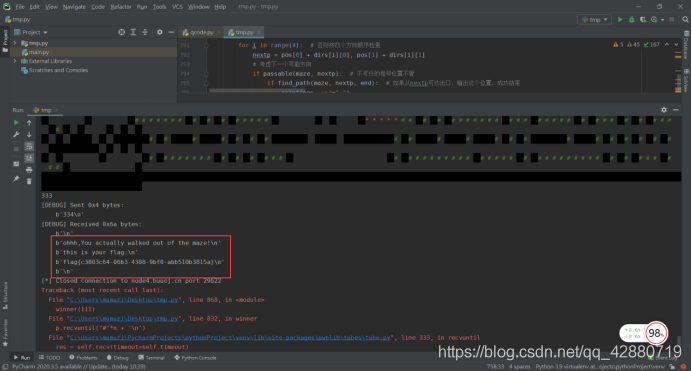Toggle soft-wrap in Run console

(29, 146)
